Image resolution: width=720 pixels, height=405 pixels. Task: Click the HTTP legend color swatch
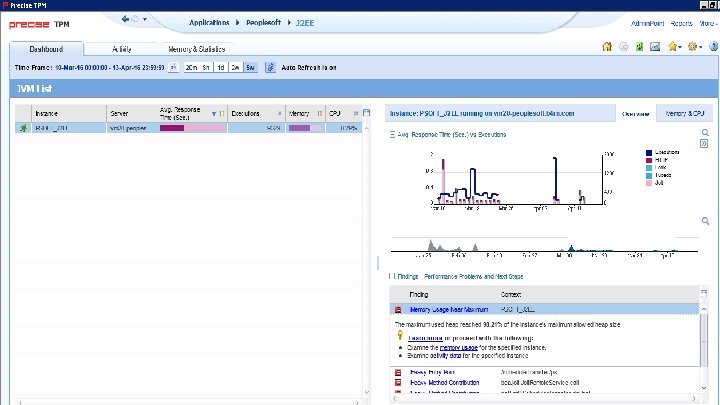pos(649,160)
